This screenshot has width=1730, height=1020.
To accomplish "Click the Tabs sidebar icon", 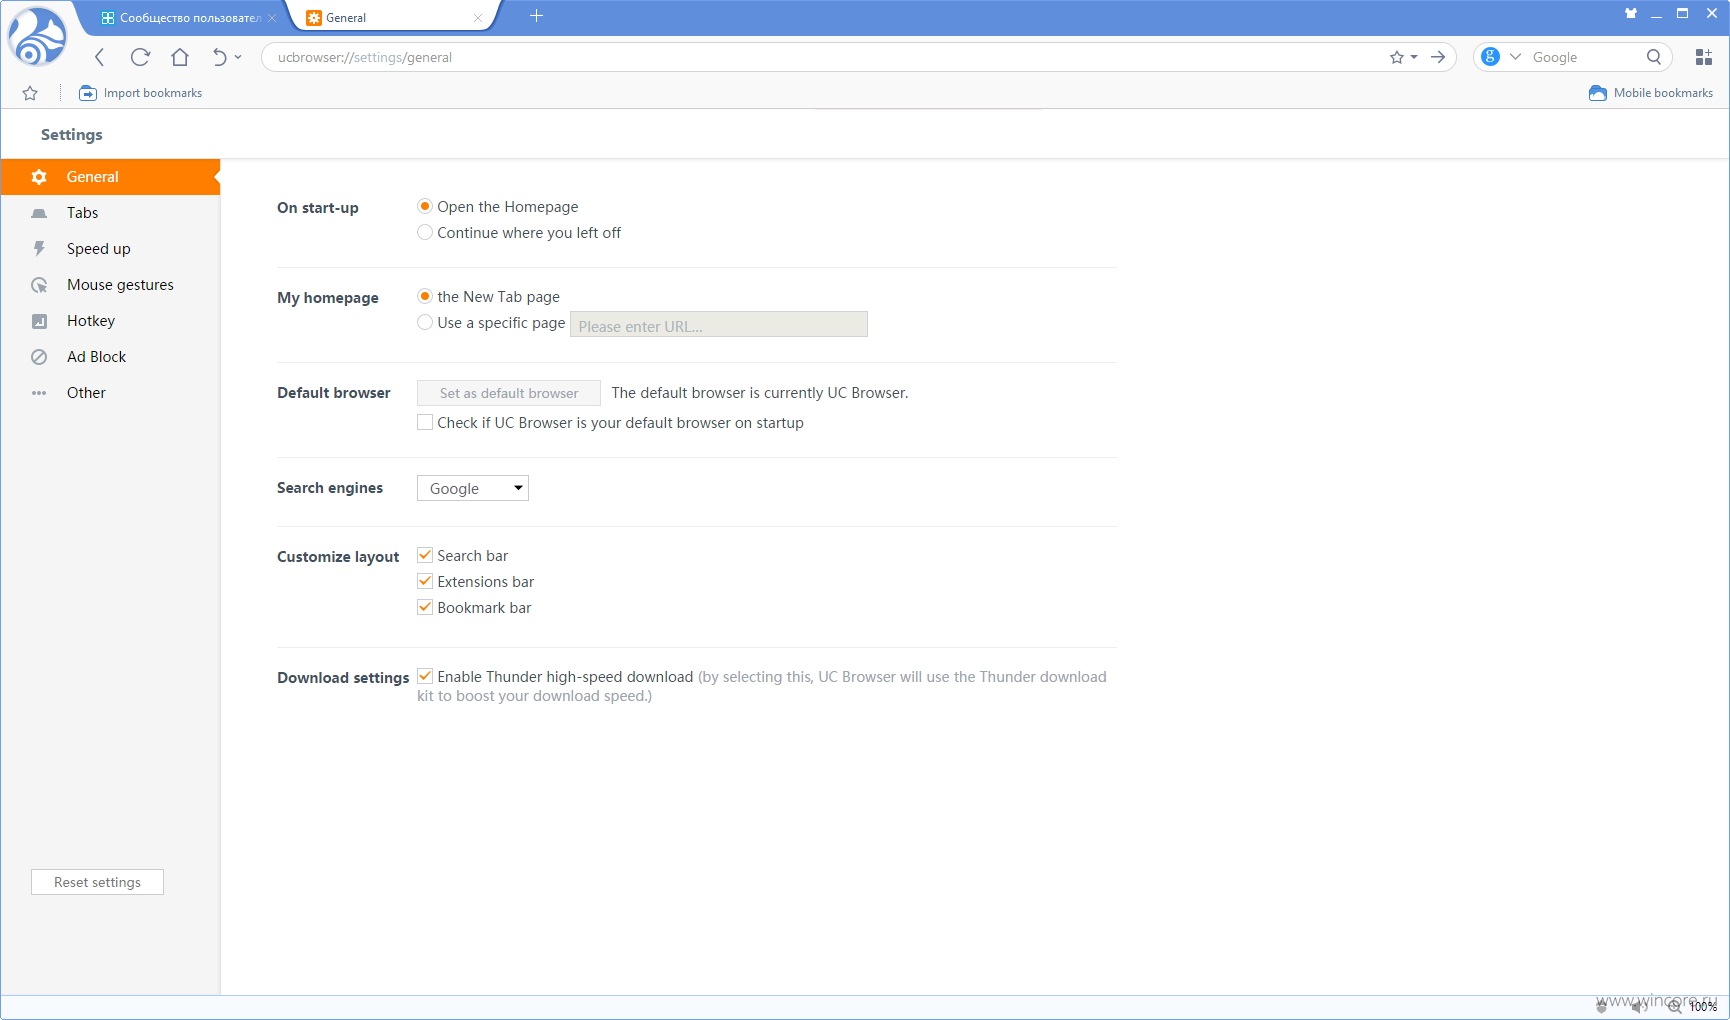I will [x=39, y=213].
